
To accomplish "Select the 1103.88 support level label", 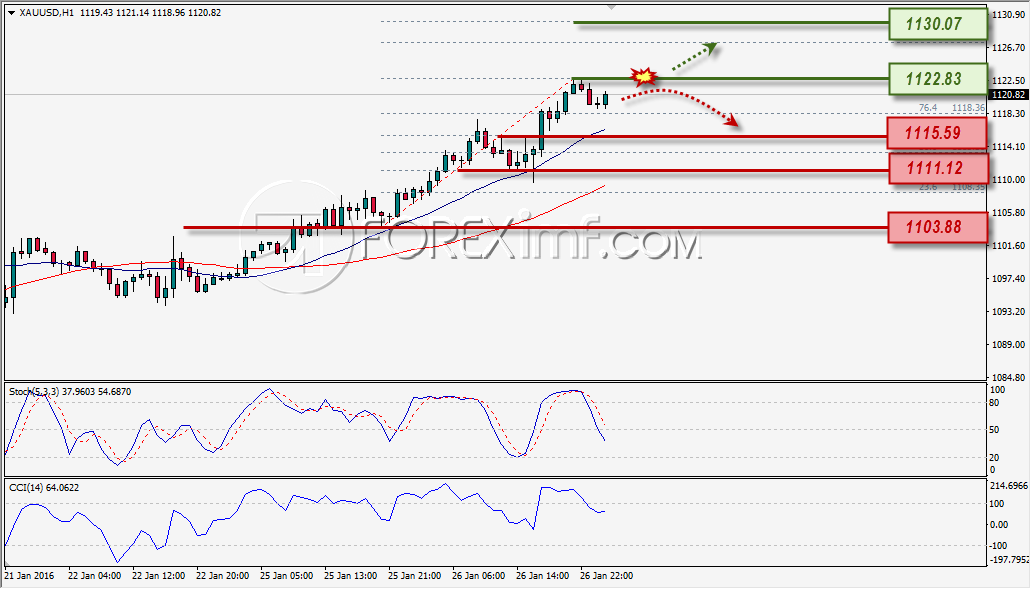I will [x=937, y=227].
